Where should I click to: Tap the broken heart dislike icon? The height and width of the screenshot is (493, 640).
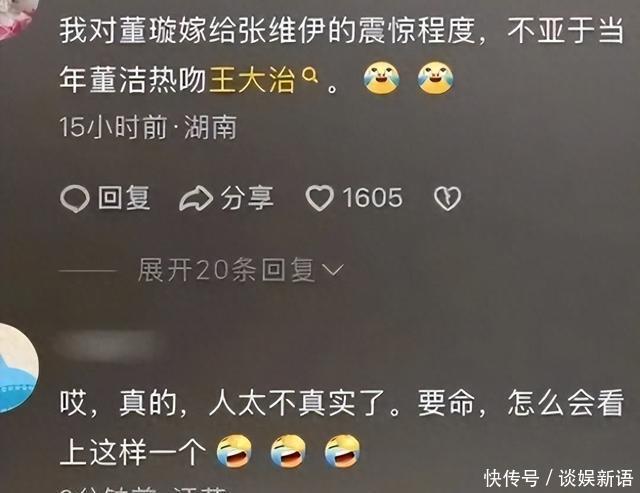[x=447, y=199]
